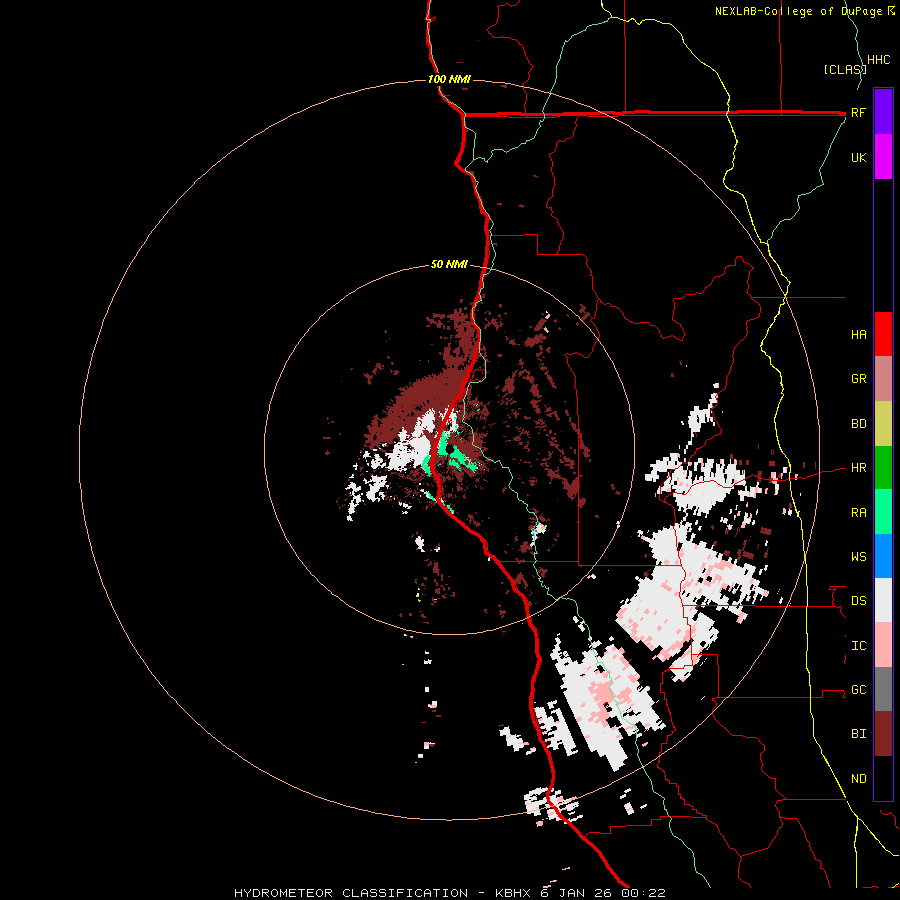Click the WS blue legend swatch

coord(883,556)
